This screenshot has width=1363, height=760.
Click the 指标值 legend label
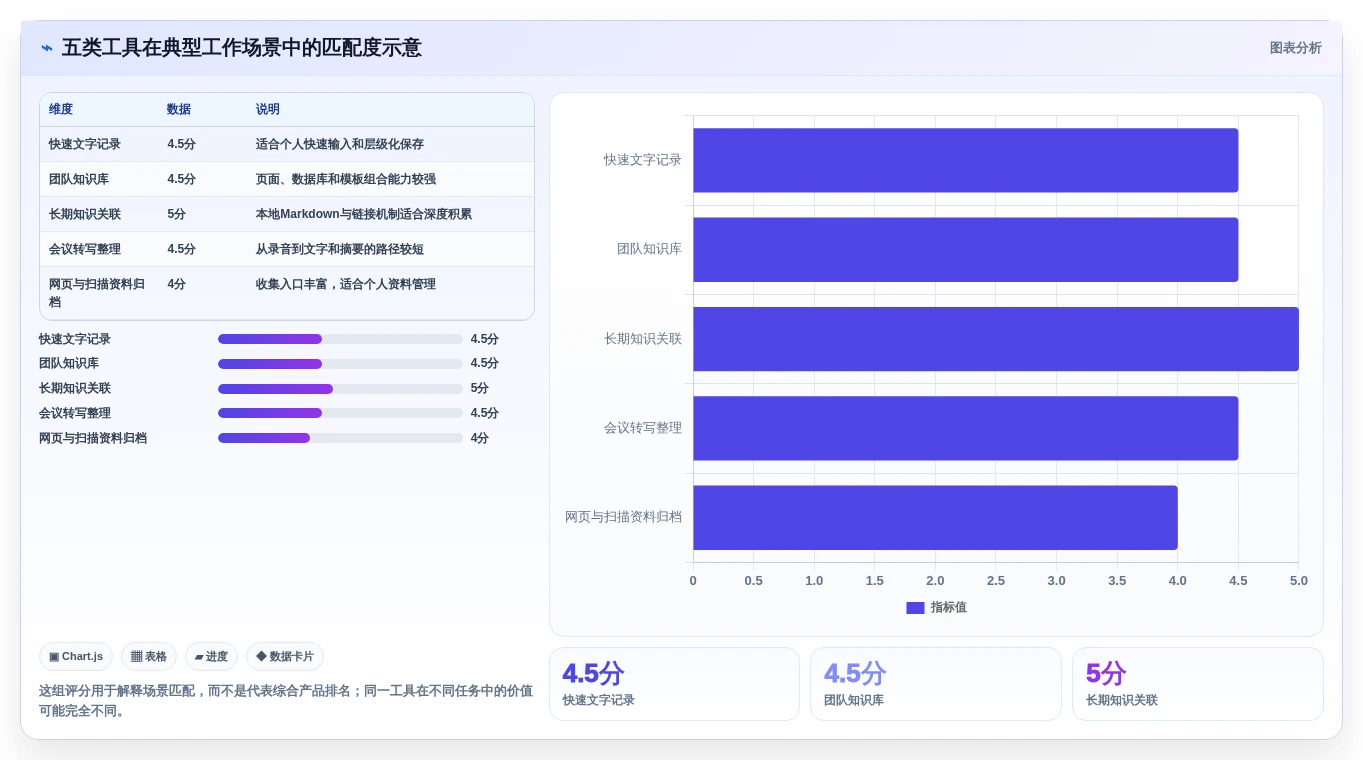(949, 608)
